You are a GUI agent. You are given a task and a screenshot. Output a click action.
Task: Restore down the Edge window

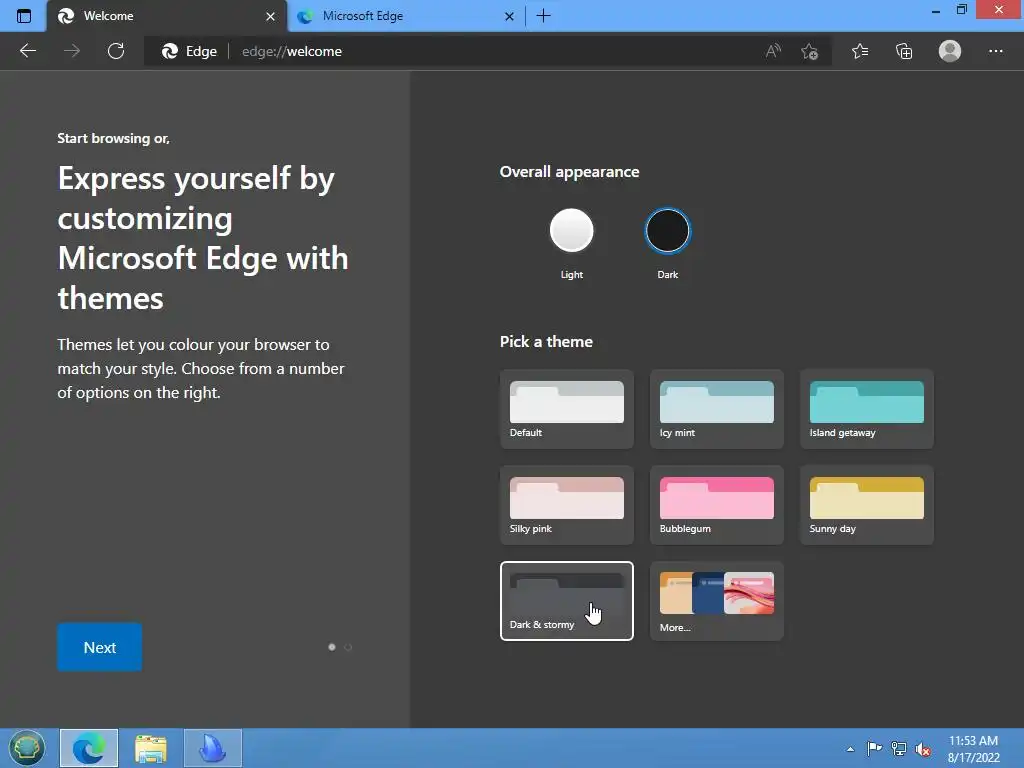tap(961, 10)
